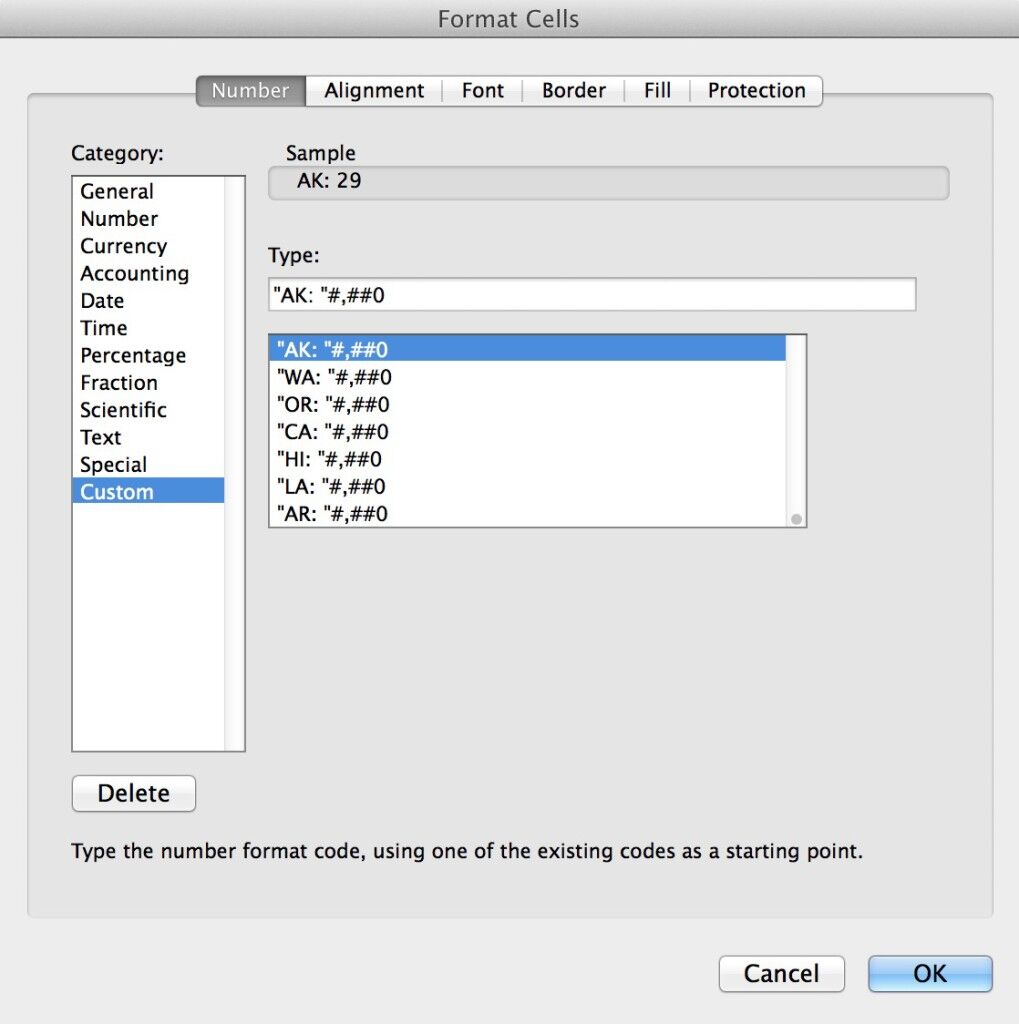1019x1024 pixels.
Task: Open the Protection tab
Action: (x=756, y=91)
